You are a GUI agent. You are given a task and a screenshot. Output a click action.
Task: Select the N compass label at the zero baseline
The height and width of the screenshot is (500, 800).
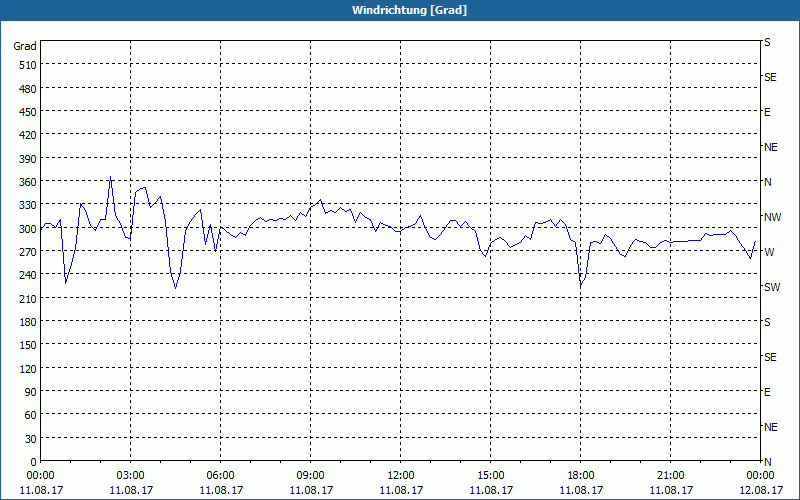point(768,462)
